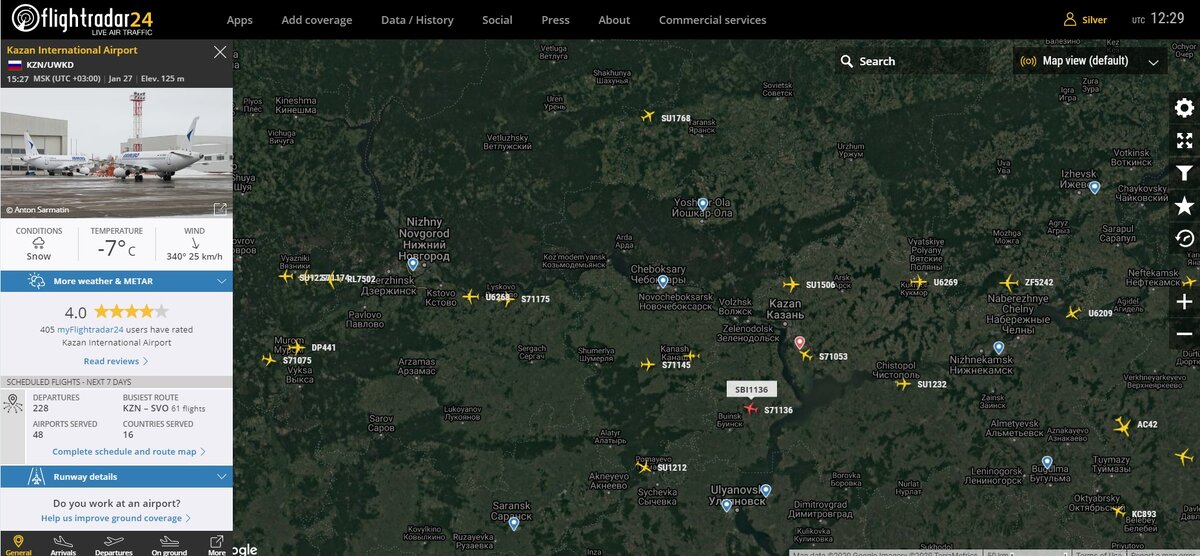The width and height of the screenshot is (1200, 556).
Task: Open Commercial services menu
Action: point(712,20)
